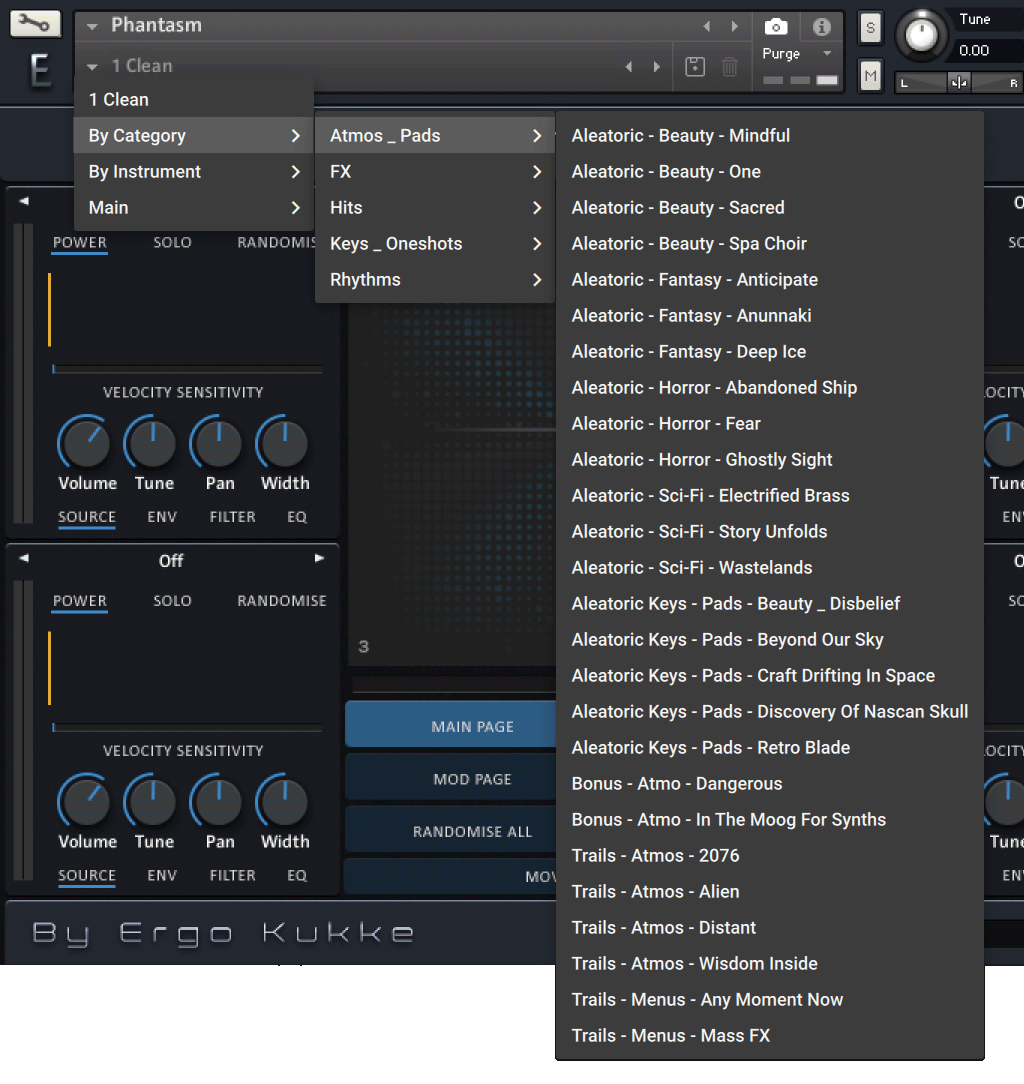Take a snapshot with the camera icon
1024x1084 pixels.
click(776, 26)
